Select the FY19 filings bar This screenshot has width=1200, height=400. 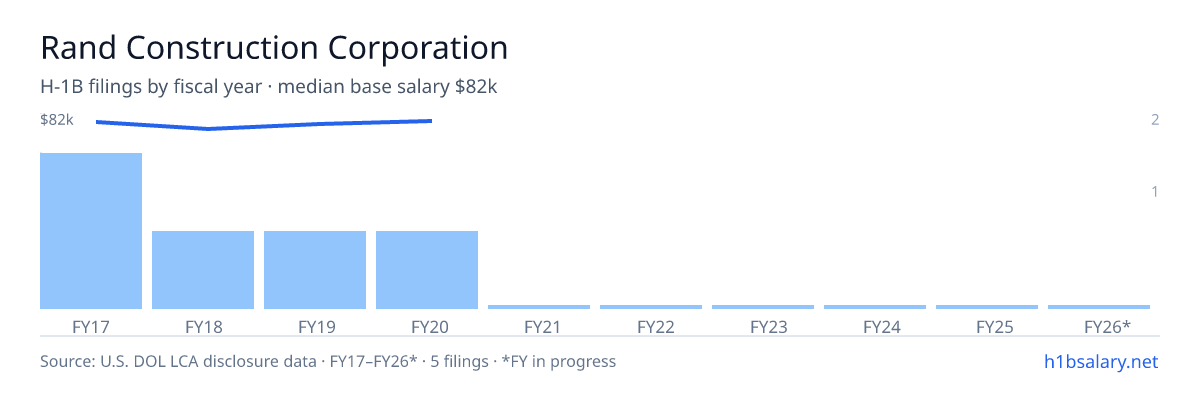point(315,270)
